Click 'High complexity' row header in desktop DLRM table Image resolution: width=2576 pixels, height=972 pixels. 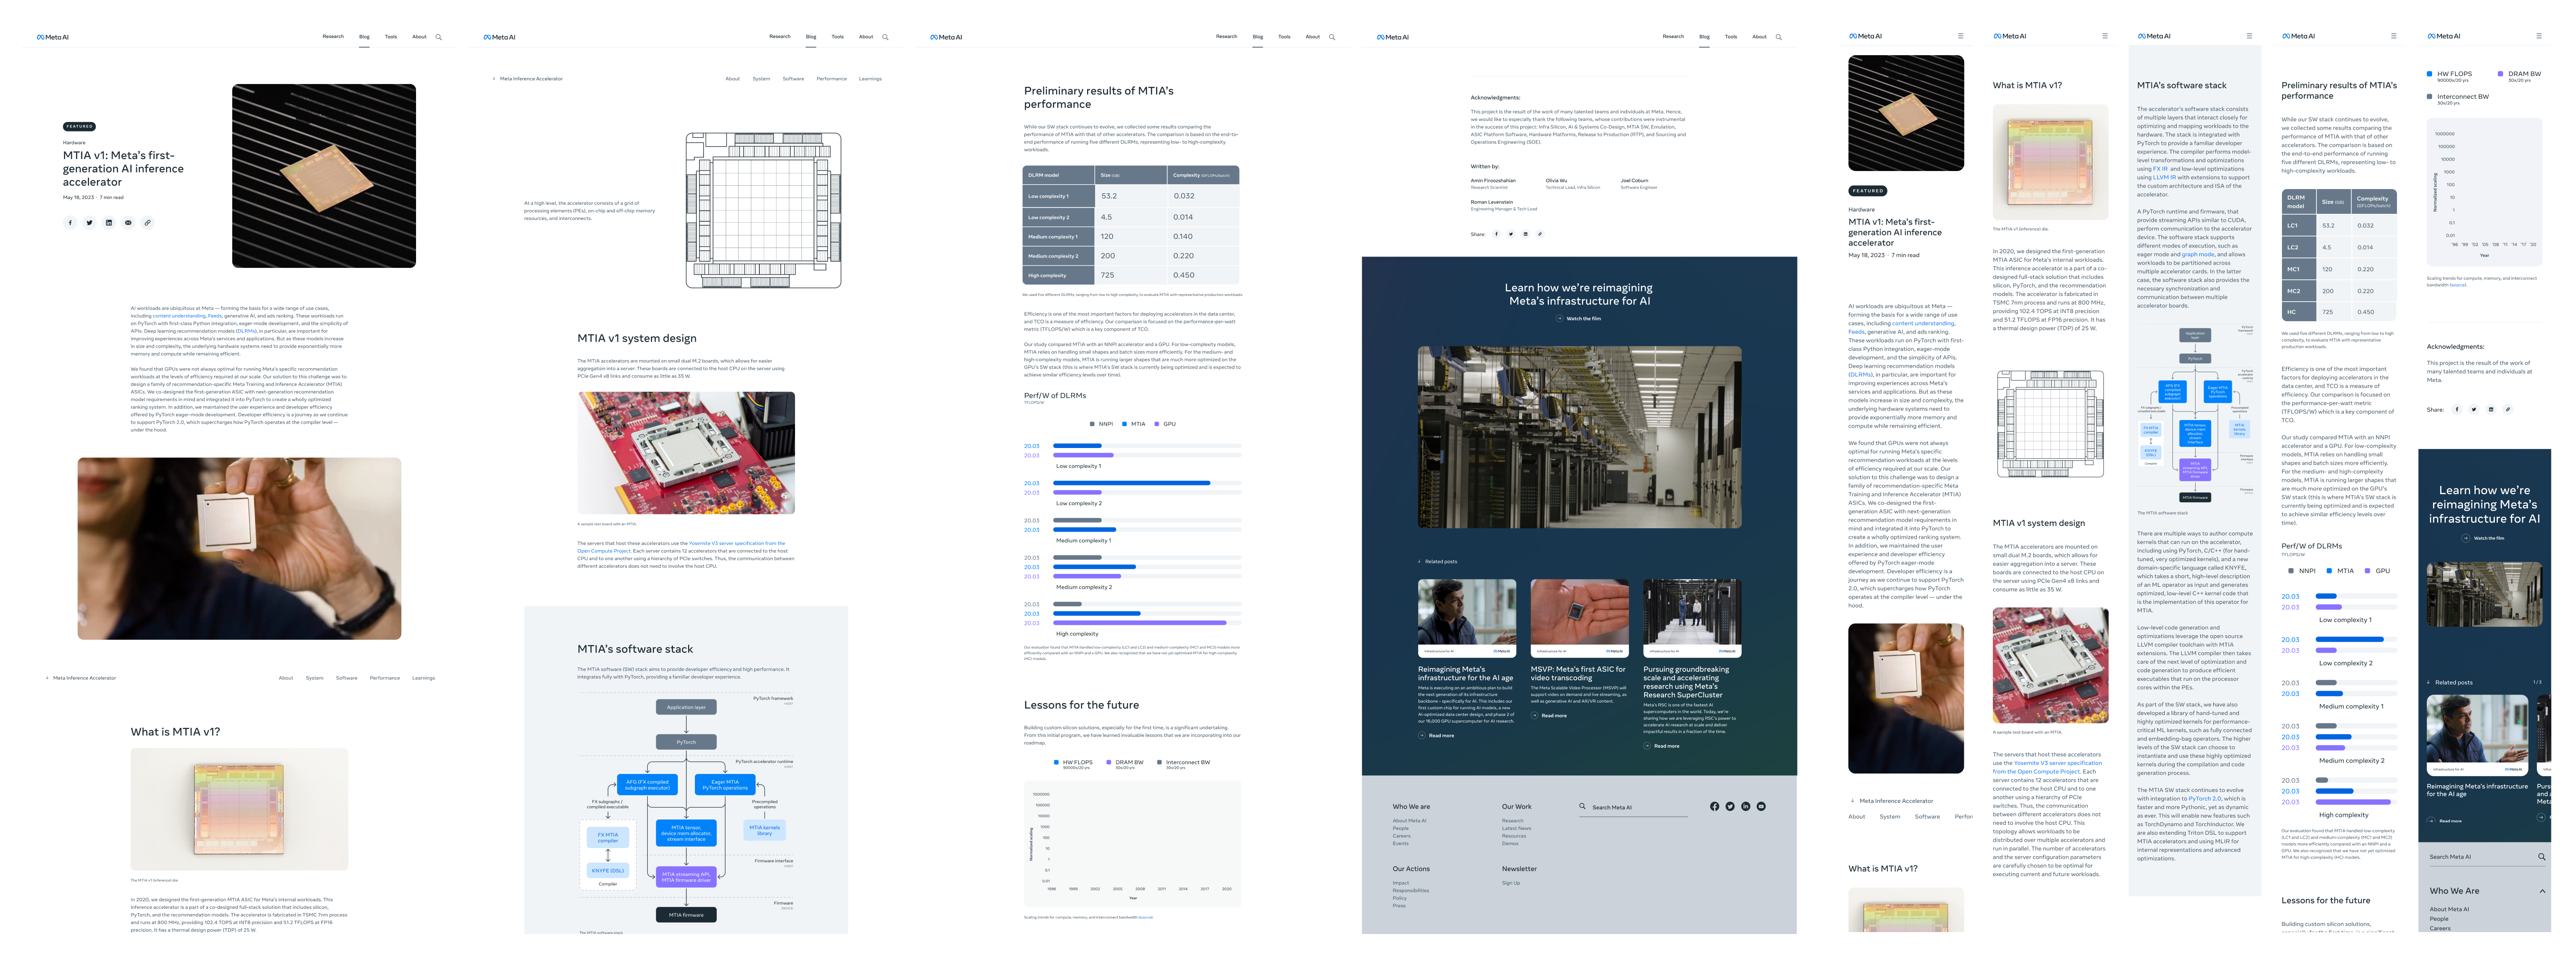pos(1059,275)
